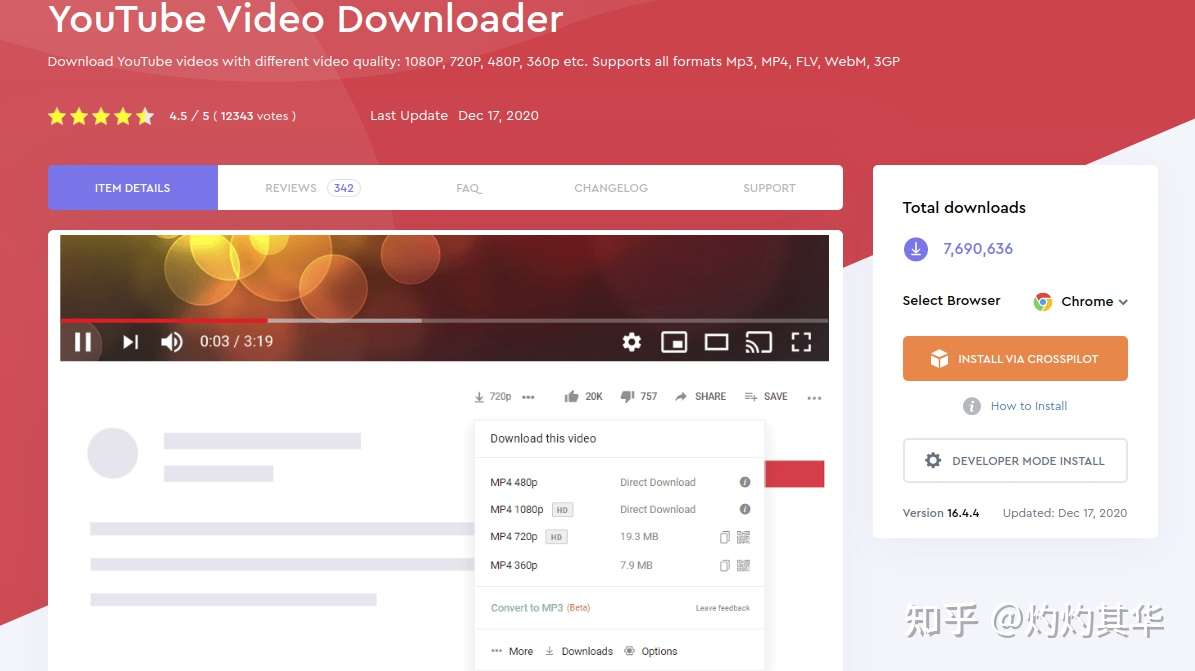Viewport: 1195px width, 671px height.
Task: Open the more options dots after SAVE
Action: coord(814,398)
